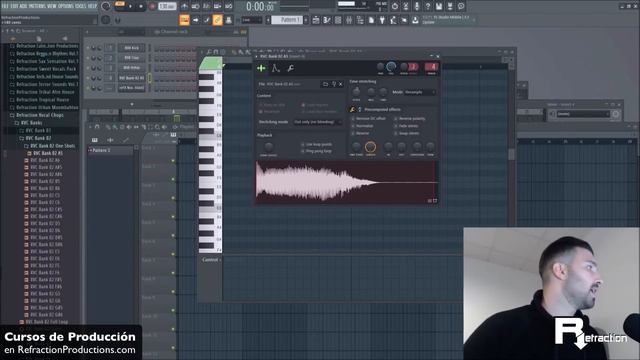Click the microphone icon in the top toolbar
Image resolution: width=640 pixels, height=360 pixels.
(417, 6)
